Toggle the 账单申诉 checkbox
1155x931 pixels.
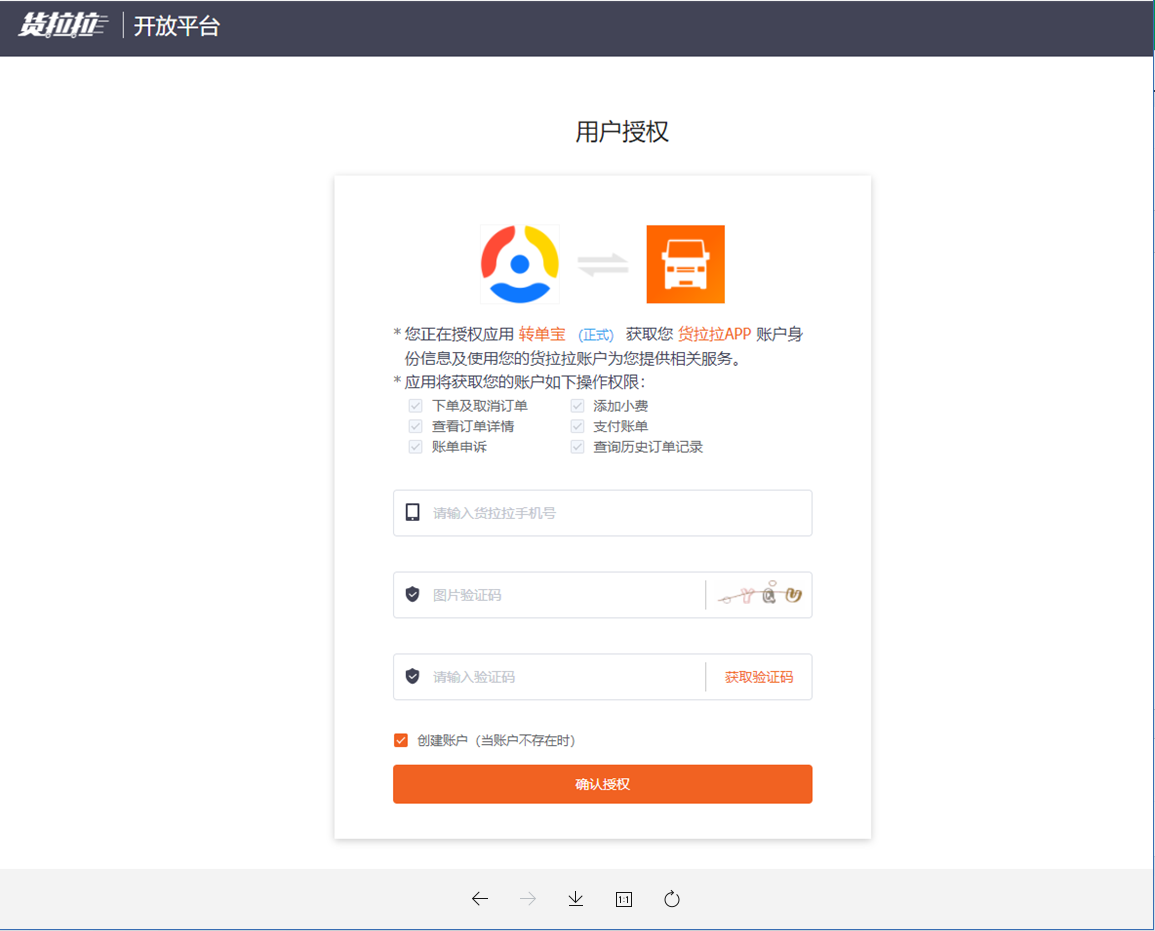(x=415, y=447)
